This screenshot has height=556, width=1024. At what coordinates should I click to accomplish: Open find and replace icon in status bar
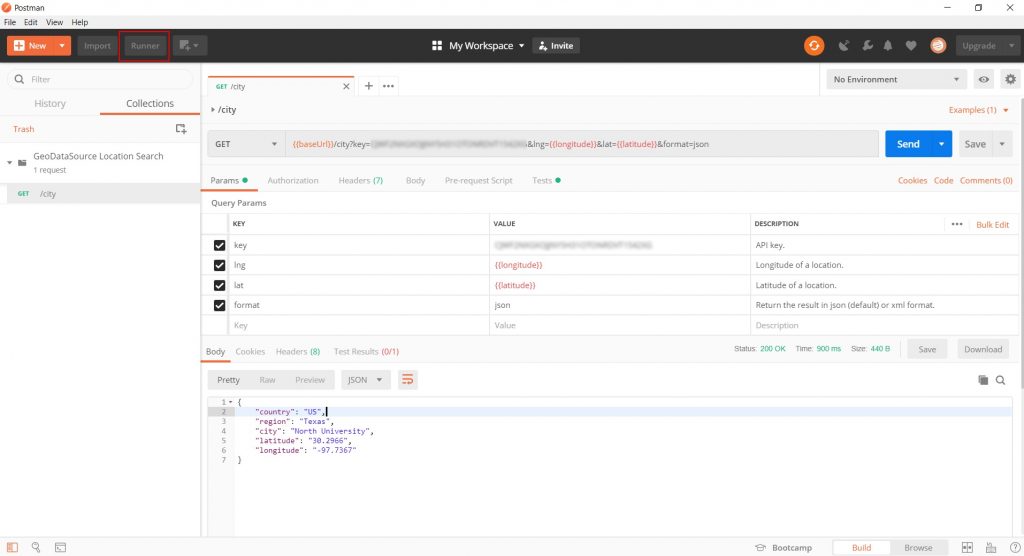point(36,548)
